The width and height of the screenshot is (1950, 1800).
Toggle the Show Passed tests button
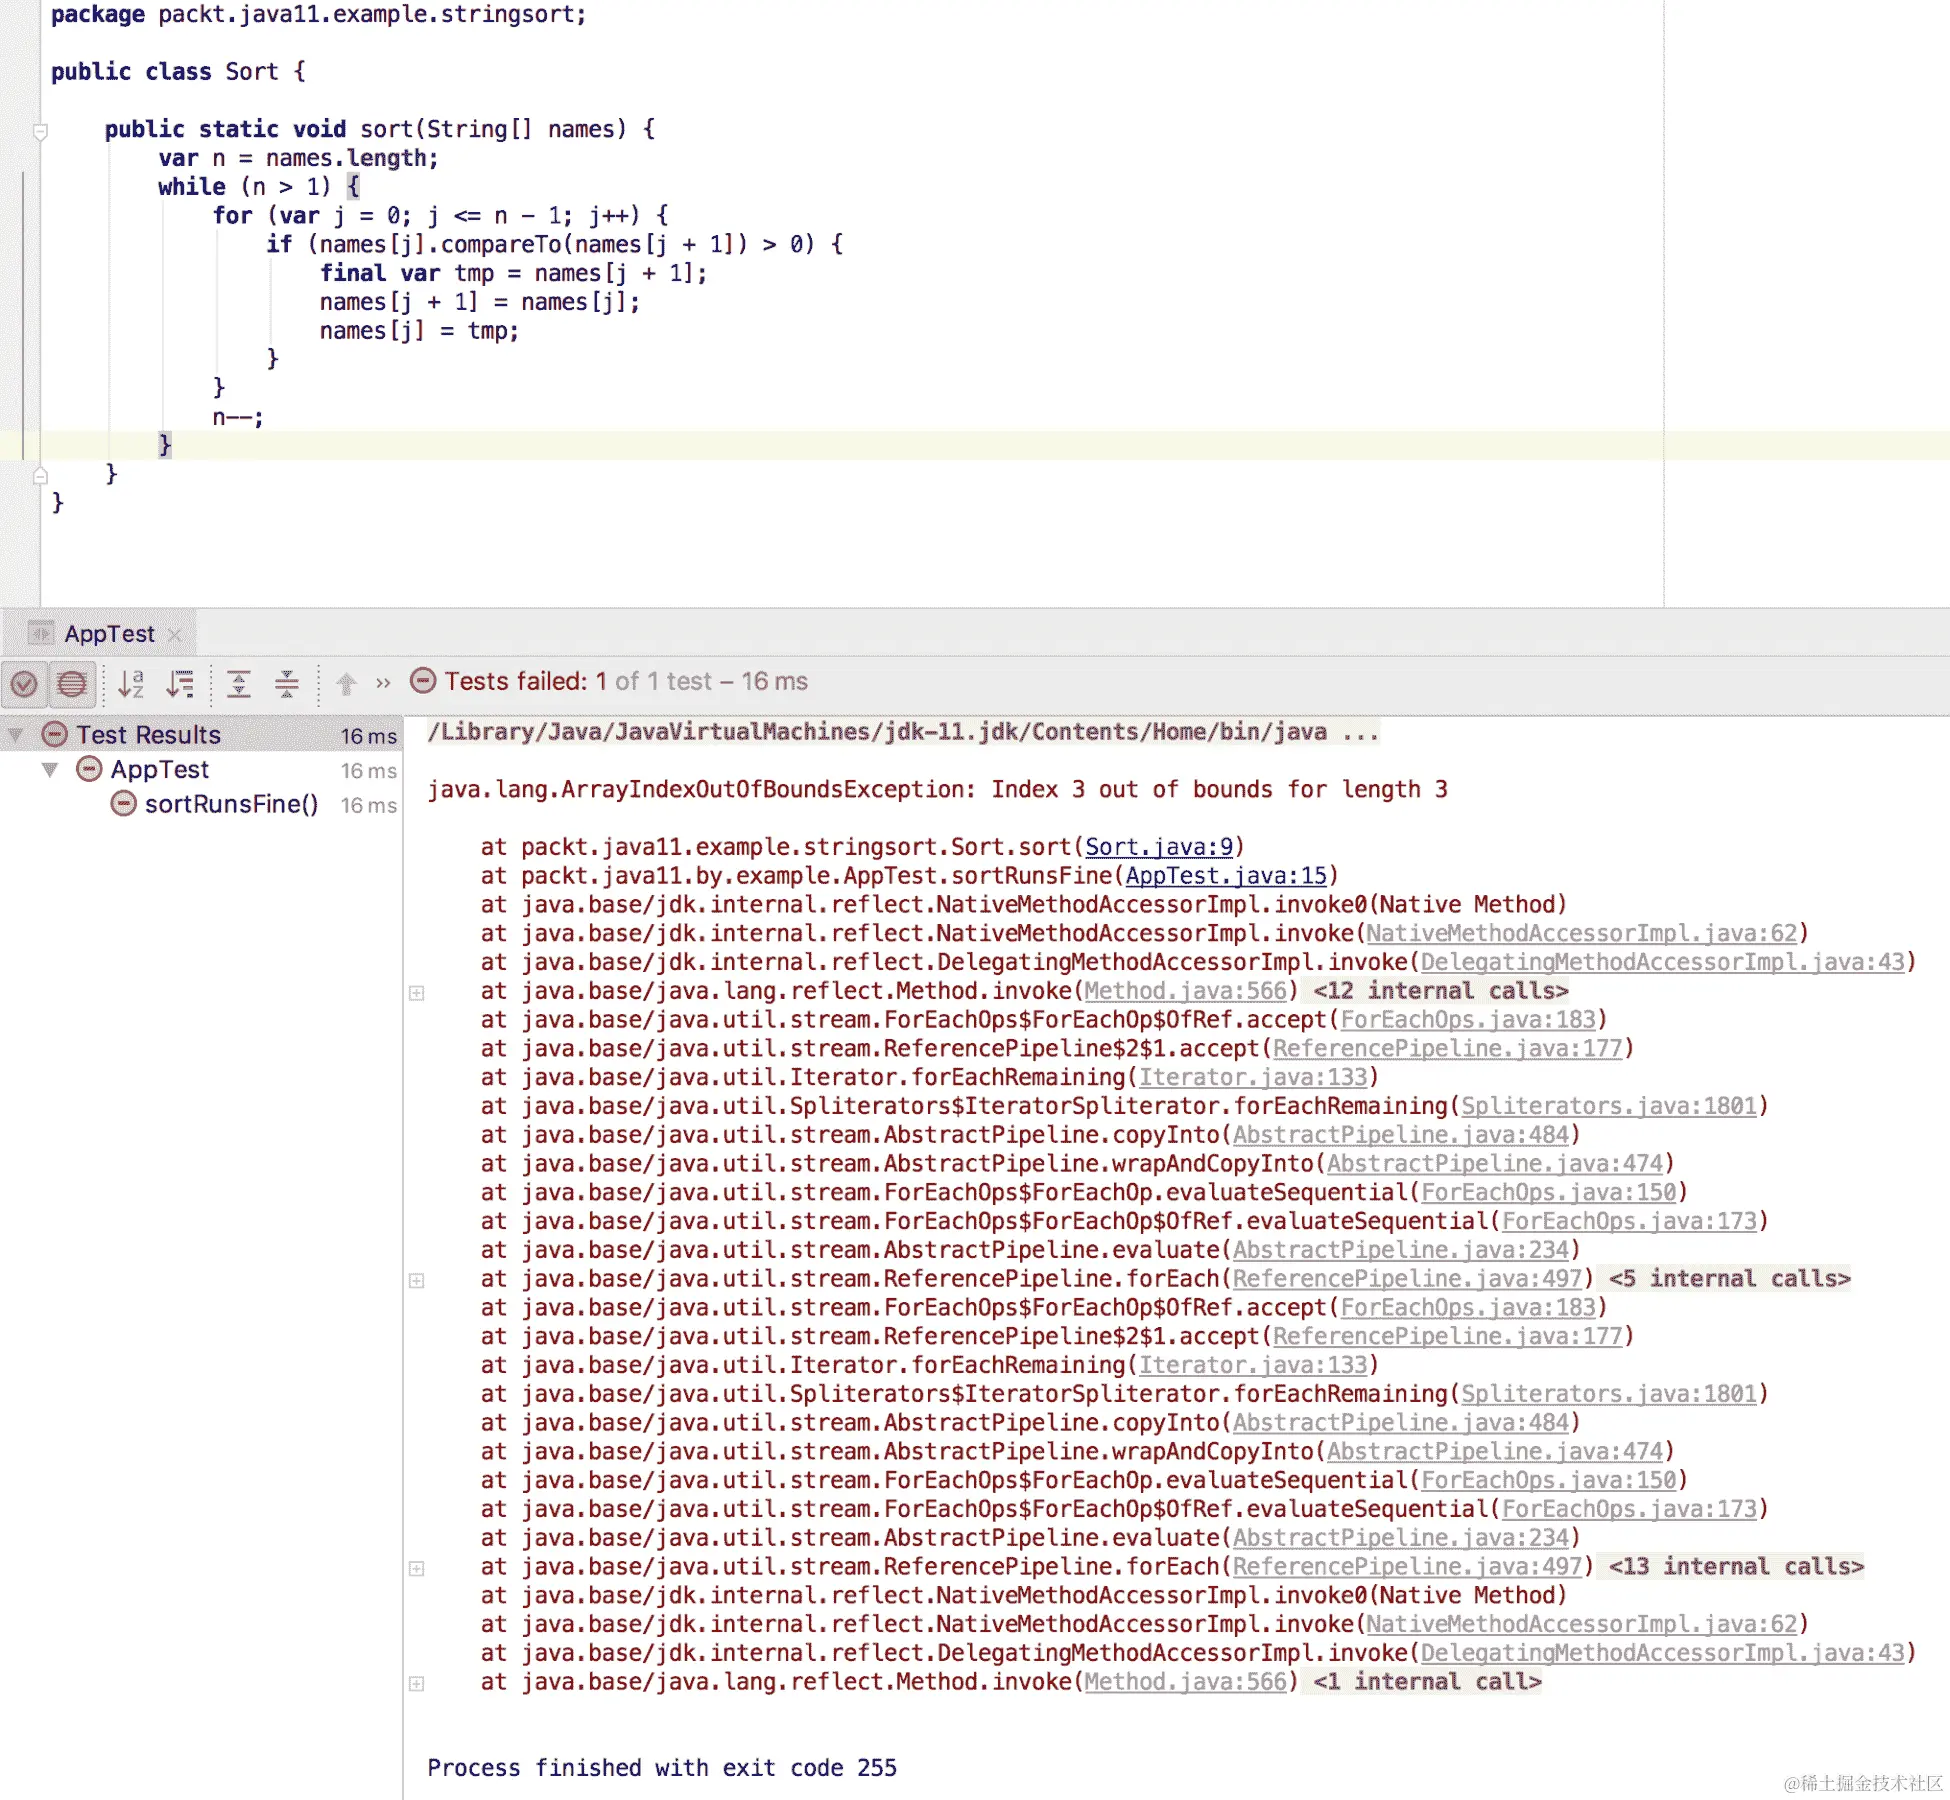coord(24,684)
